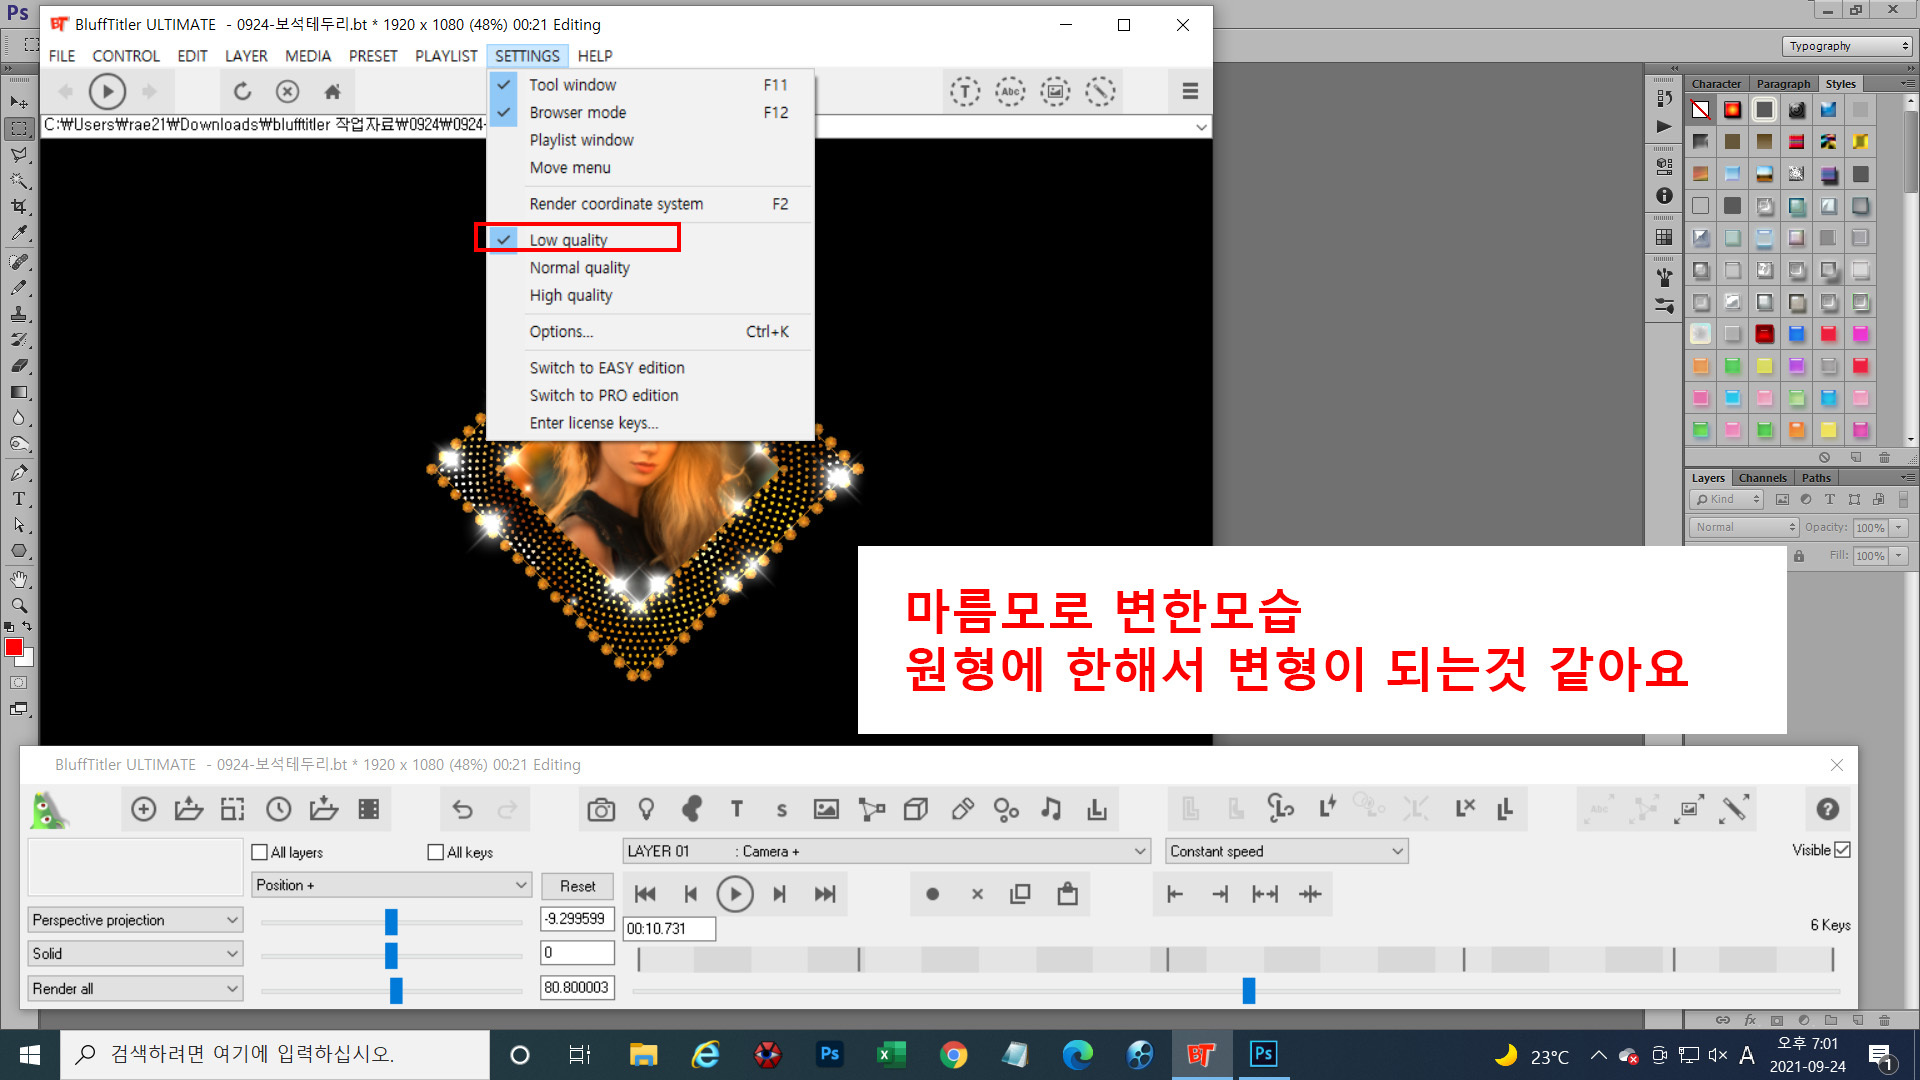1920x1080 pixels.
Task: Click the home icon in the browser toolbar
Action: [x=333, y=92]
